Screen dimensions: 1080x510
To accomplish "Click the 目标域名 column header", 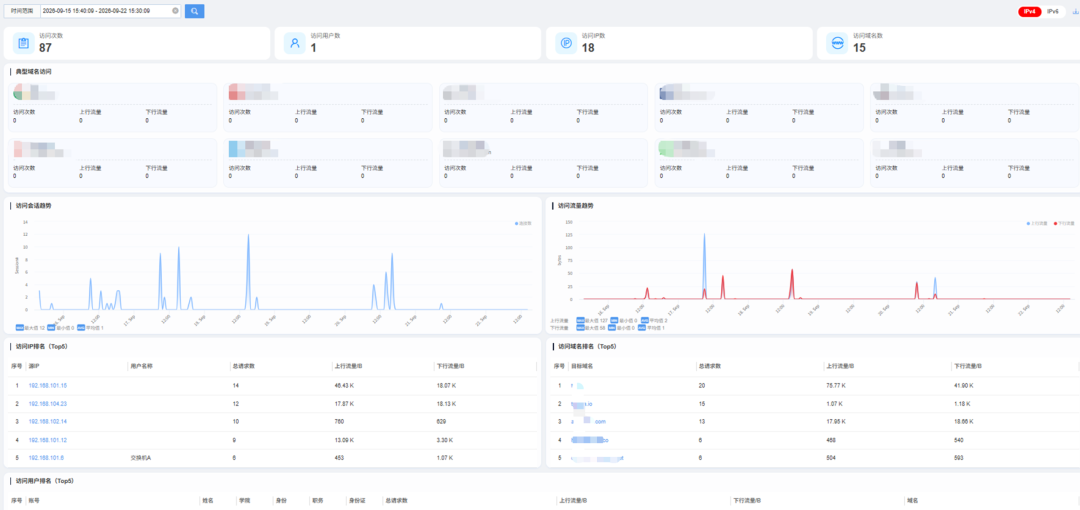I will (581, 366).
